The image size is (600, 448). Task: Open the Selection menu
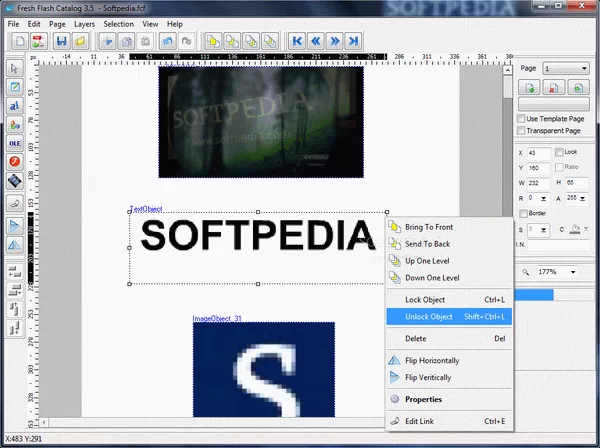point(119,24)
